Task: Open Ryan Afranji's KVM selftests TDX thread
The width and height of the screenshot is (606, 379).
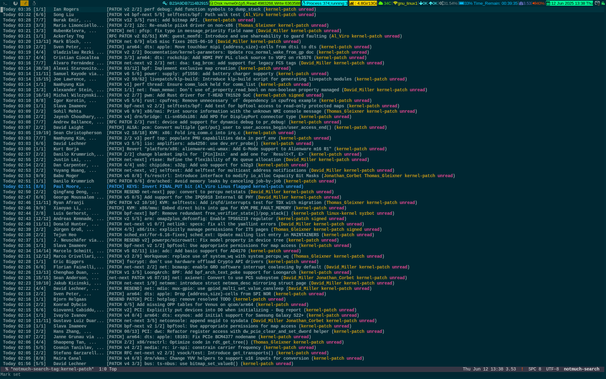Action: pos(210,202)
